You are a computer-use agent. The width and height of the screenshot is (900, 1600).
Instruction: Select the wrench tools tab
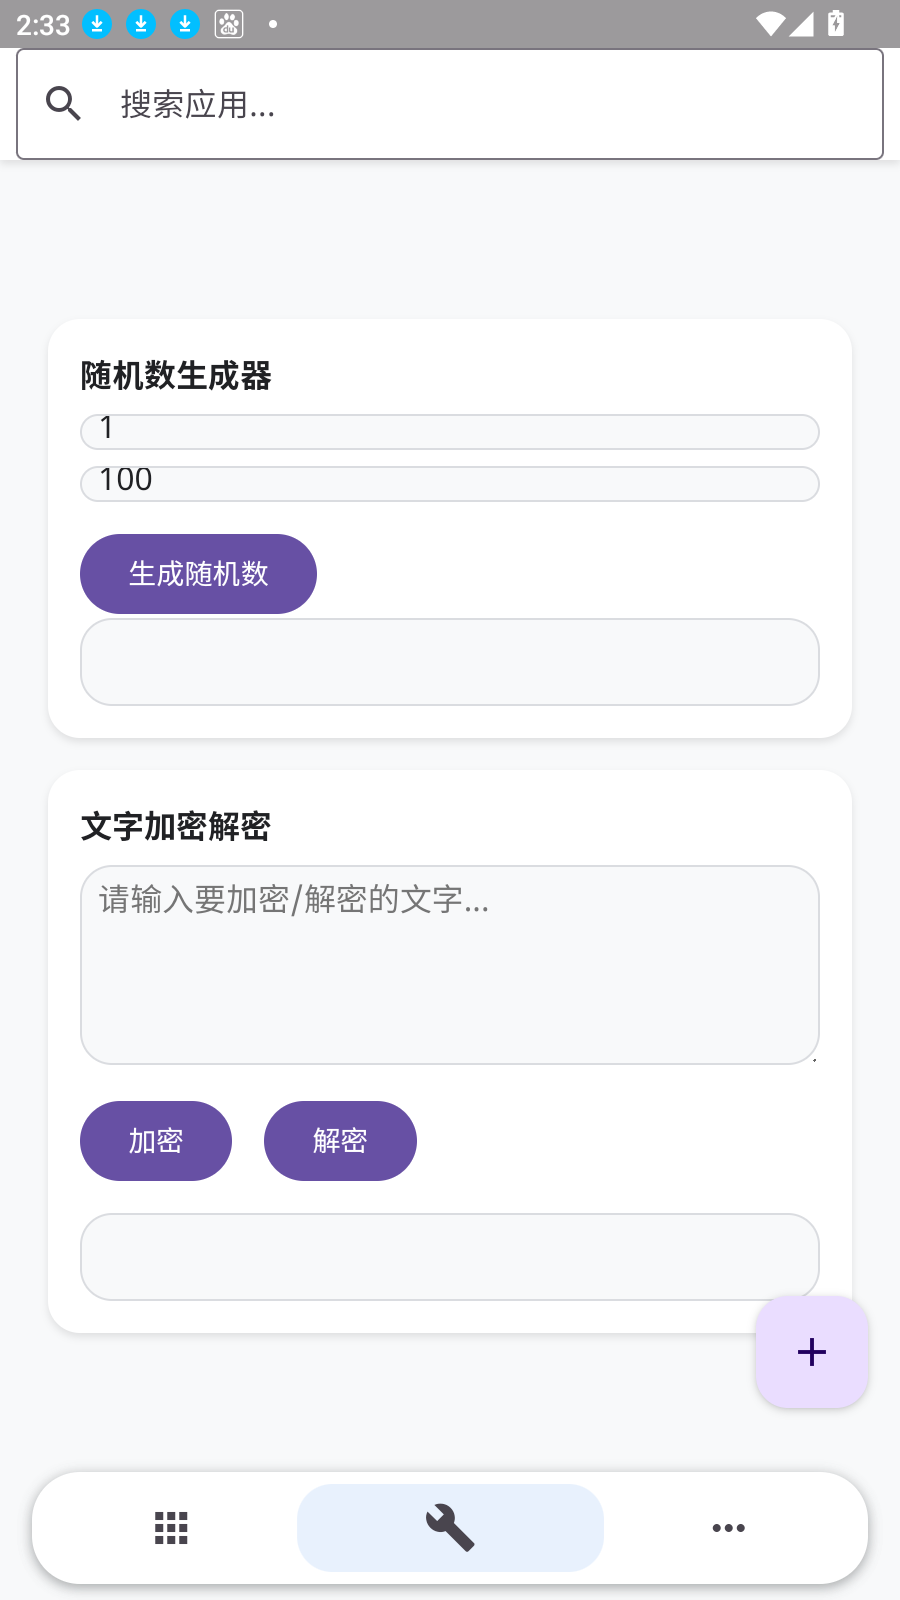pyautogui.click(x=450, y=1528)
